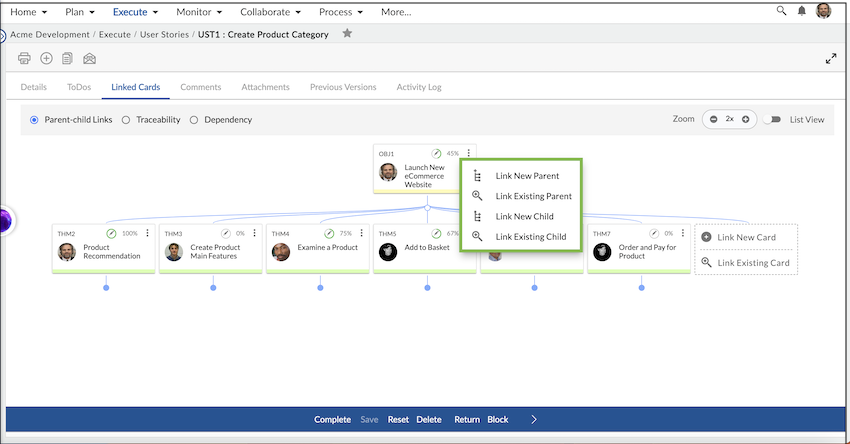Screen dimensions: 850x444
Task: Select the Traceability radio button
Action: (126, 120)
